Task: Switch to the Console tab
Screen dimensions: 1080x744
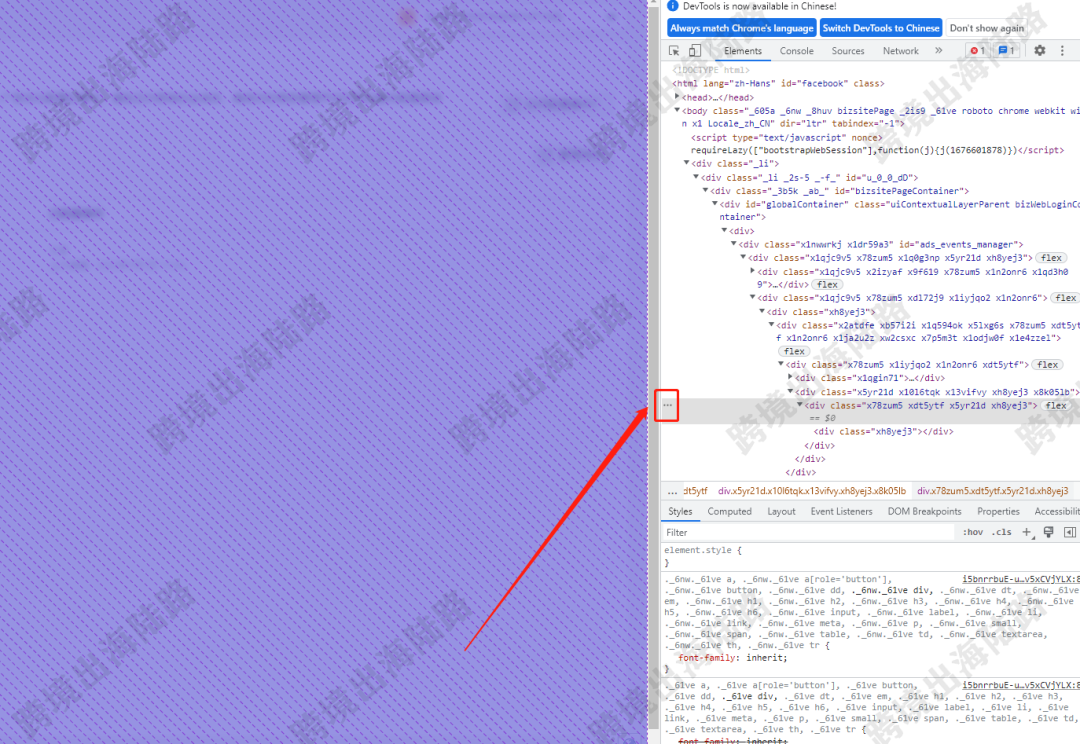Action: 796,51
